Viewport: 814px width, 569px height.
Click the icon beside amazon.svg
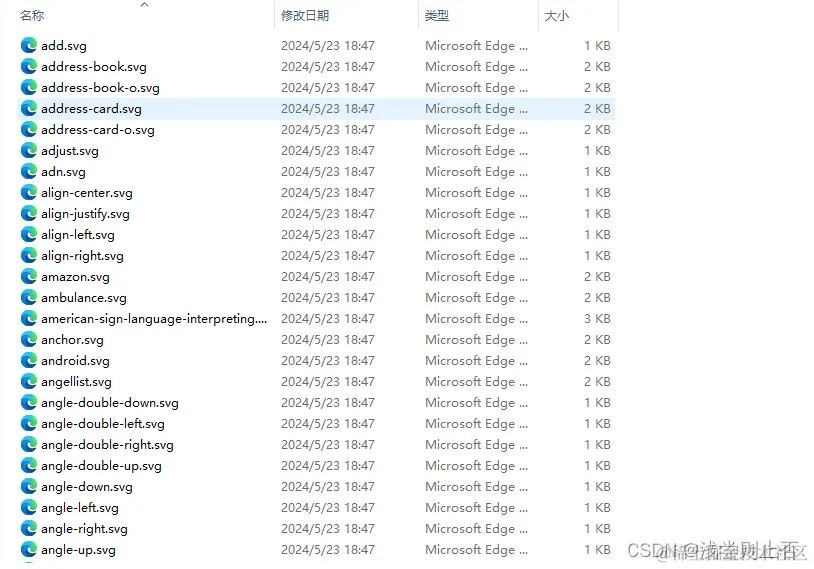tap(29, 277)
